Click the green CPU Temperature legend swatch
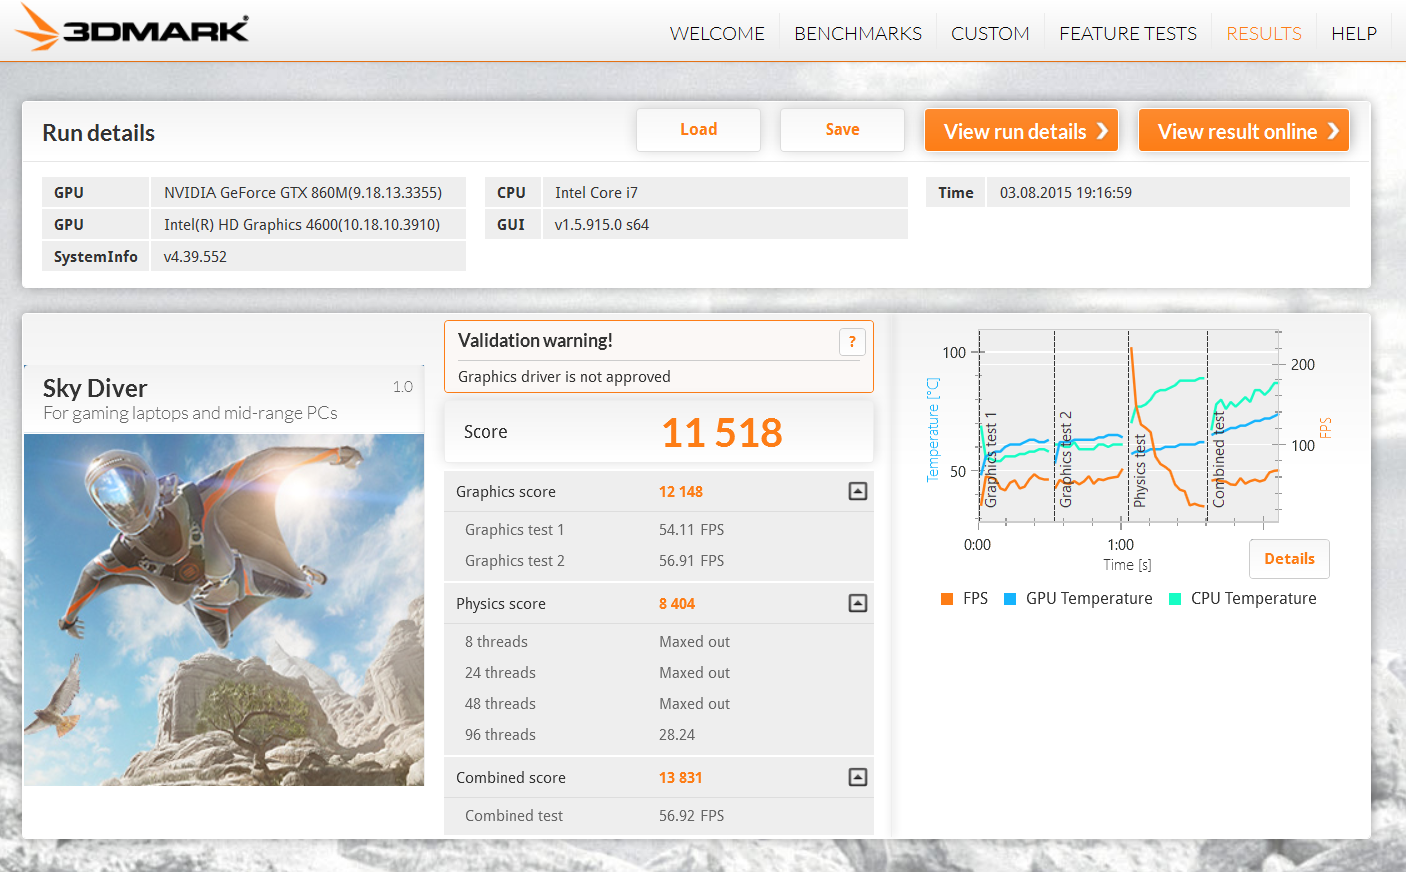Screen dimensions: 1406x872 click(x=1175, y=599)
